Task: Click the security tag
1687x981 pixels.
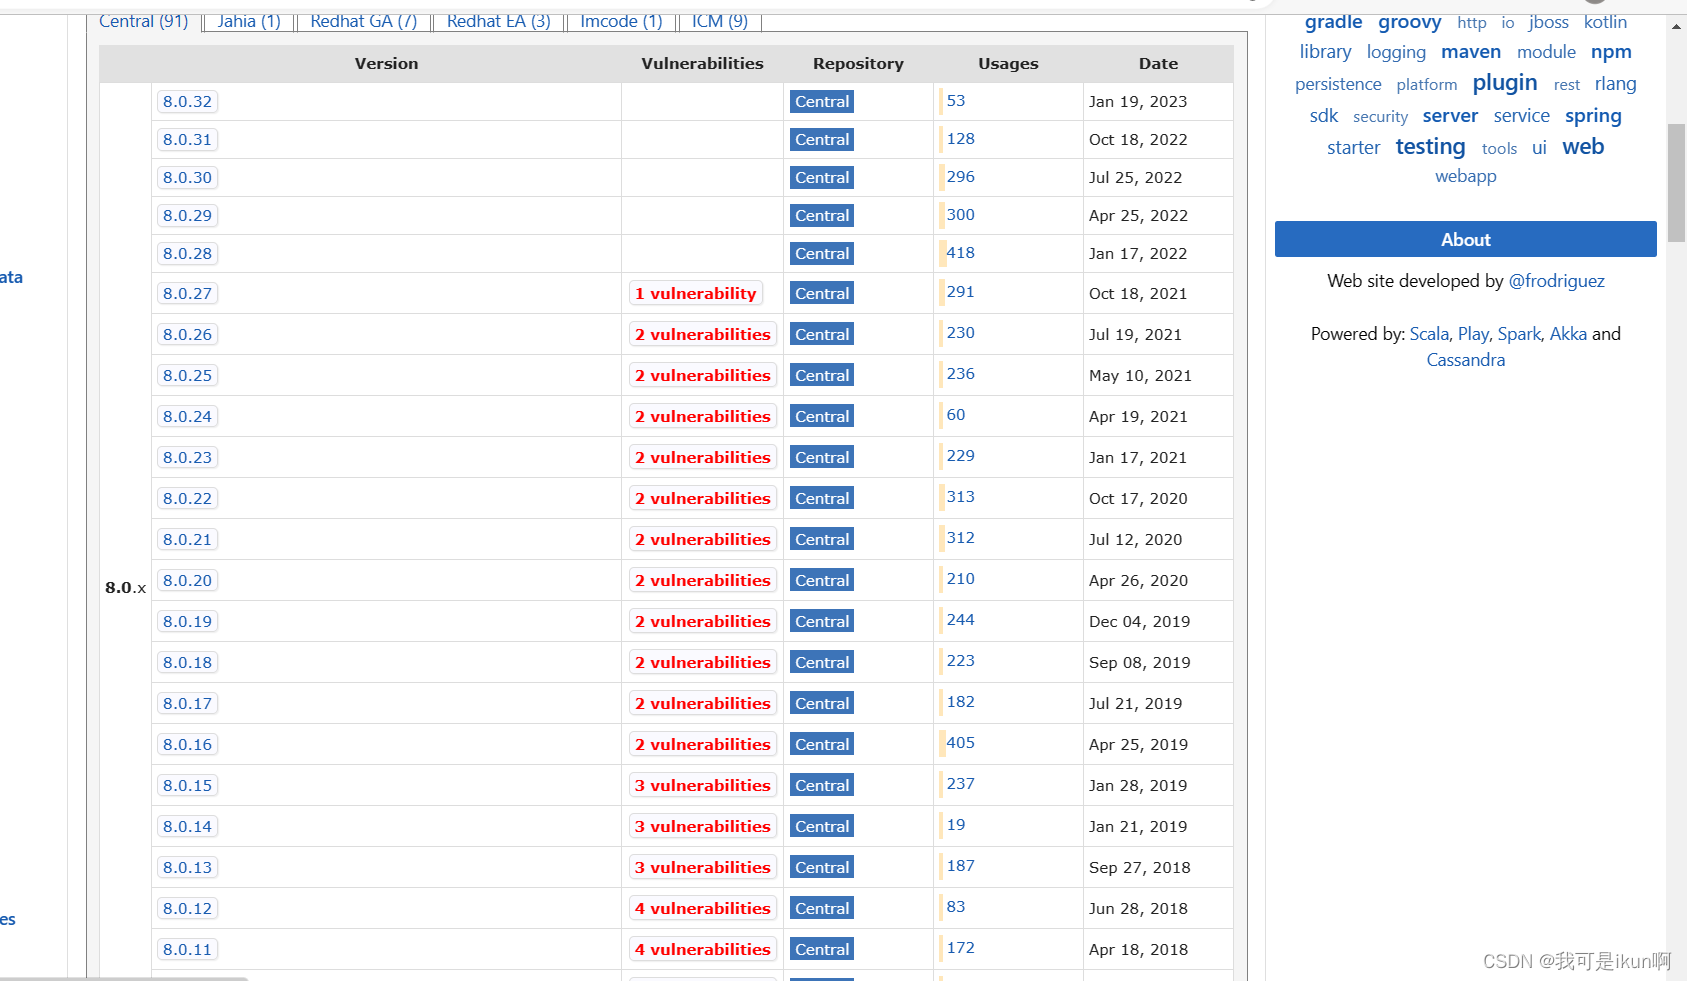Action: [x=1380, y=117]
